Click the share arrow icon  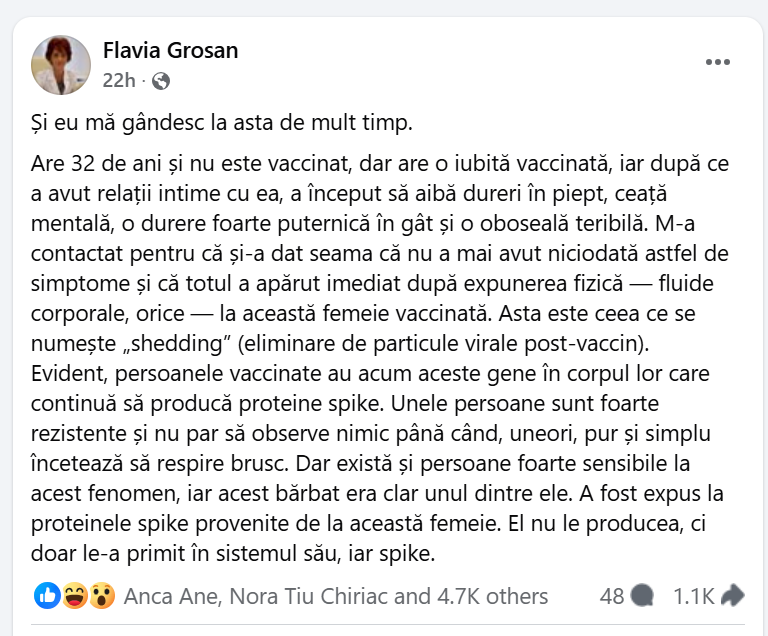(733, 596)
